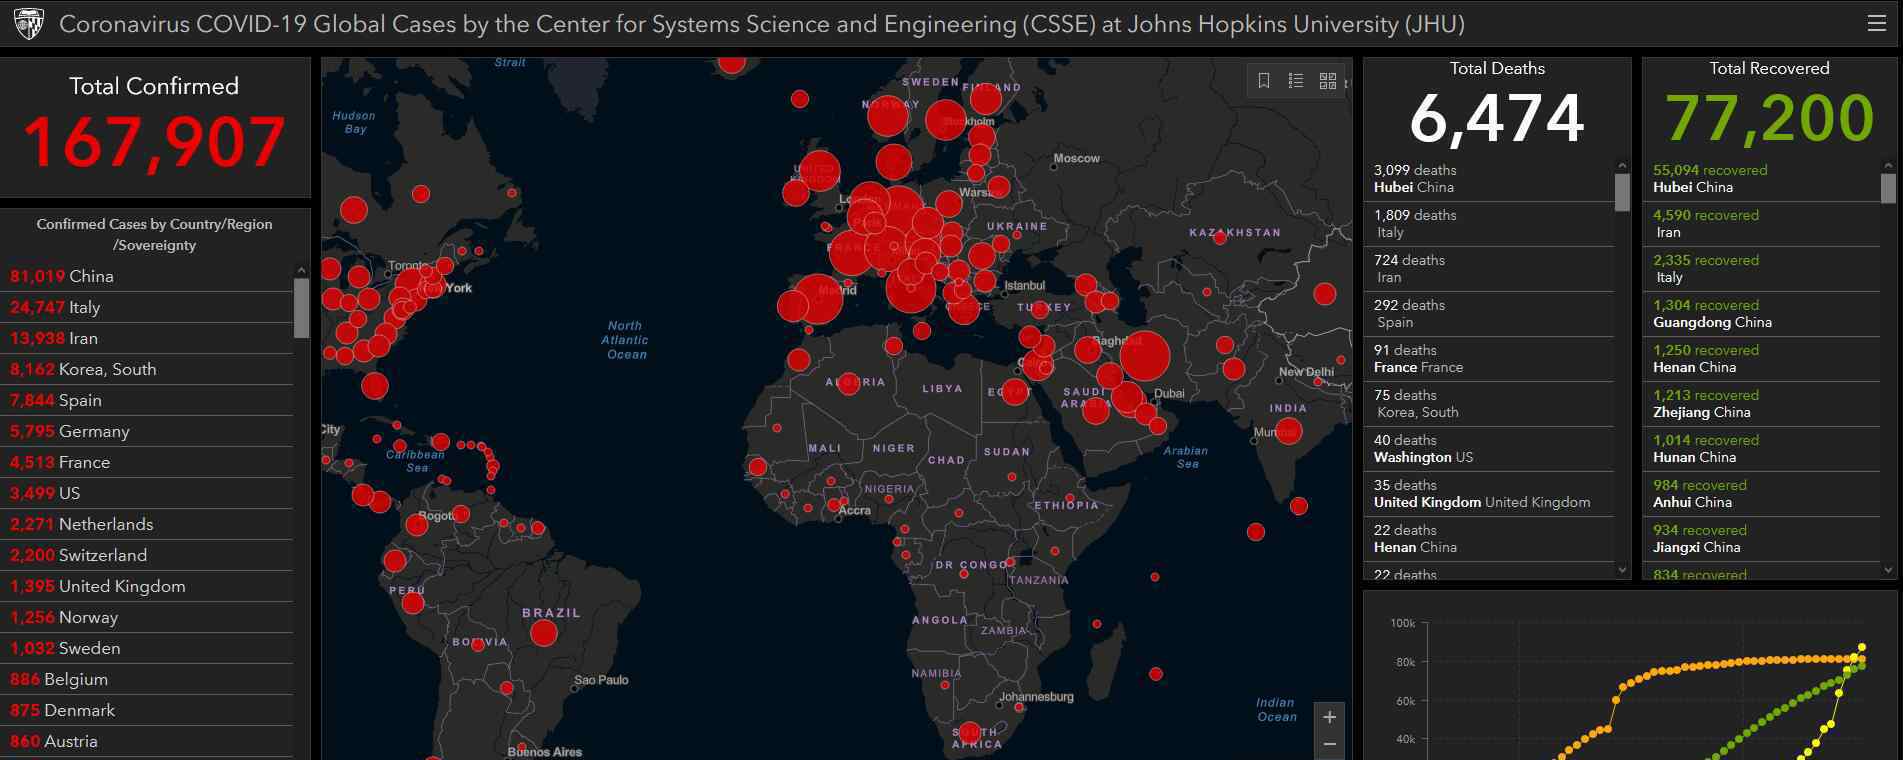The height and width of the screenshot is (760, 1903).
Task: Click the JHU shield logo
Action: (x=29, y=24)
